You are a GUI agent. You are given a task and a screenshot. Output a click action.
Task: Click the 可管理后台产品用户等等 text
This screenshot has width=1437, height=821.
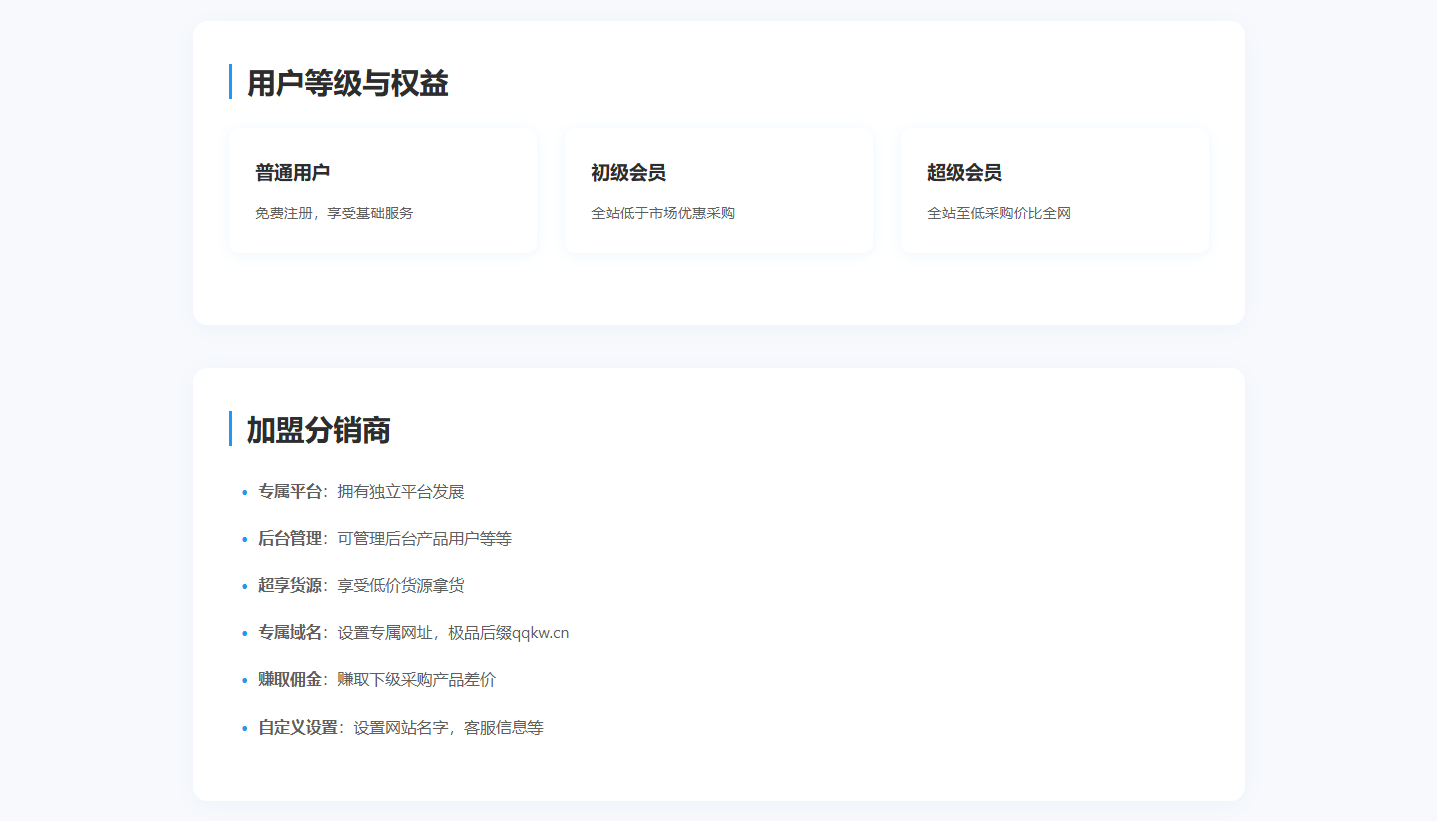tap(425, 539)
